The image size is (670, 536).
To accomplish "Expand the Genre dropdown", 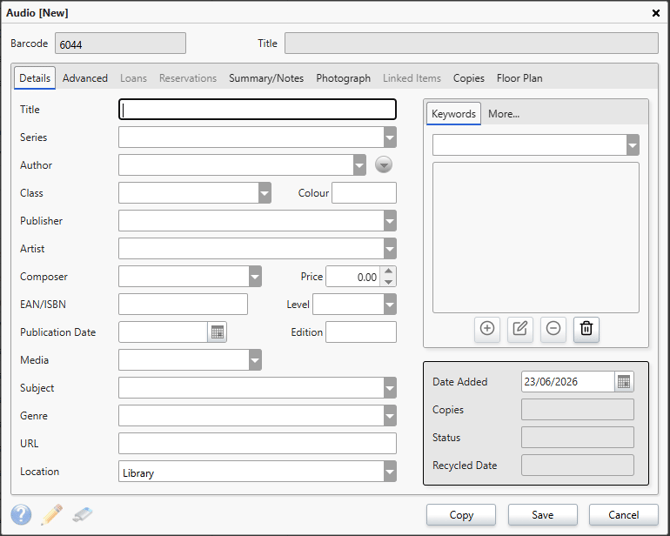I will click(x=390, y=416).
